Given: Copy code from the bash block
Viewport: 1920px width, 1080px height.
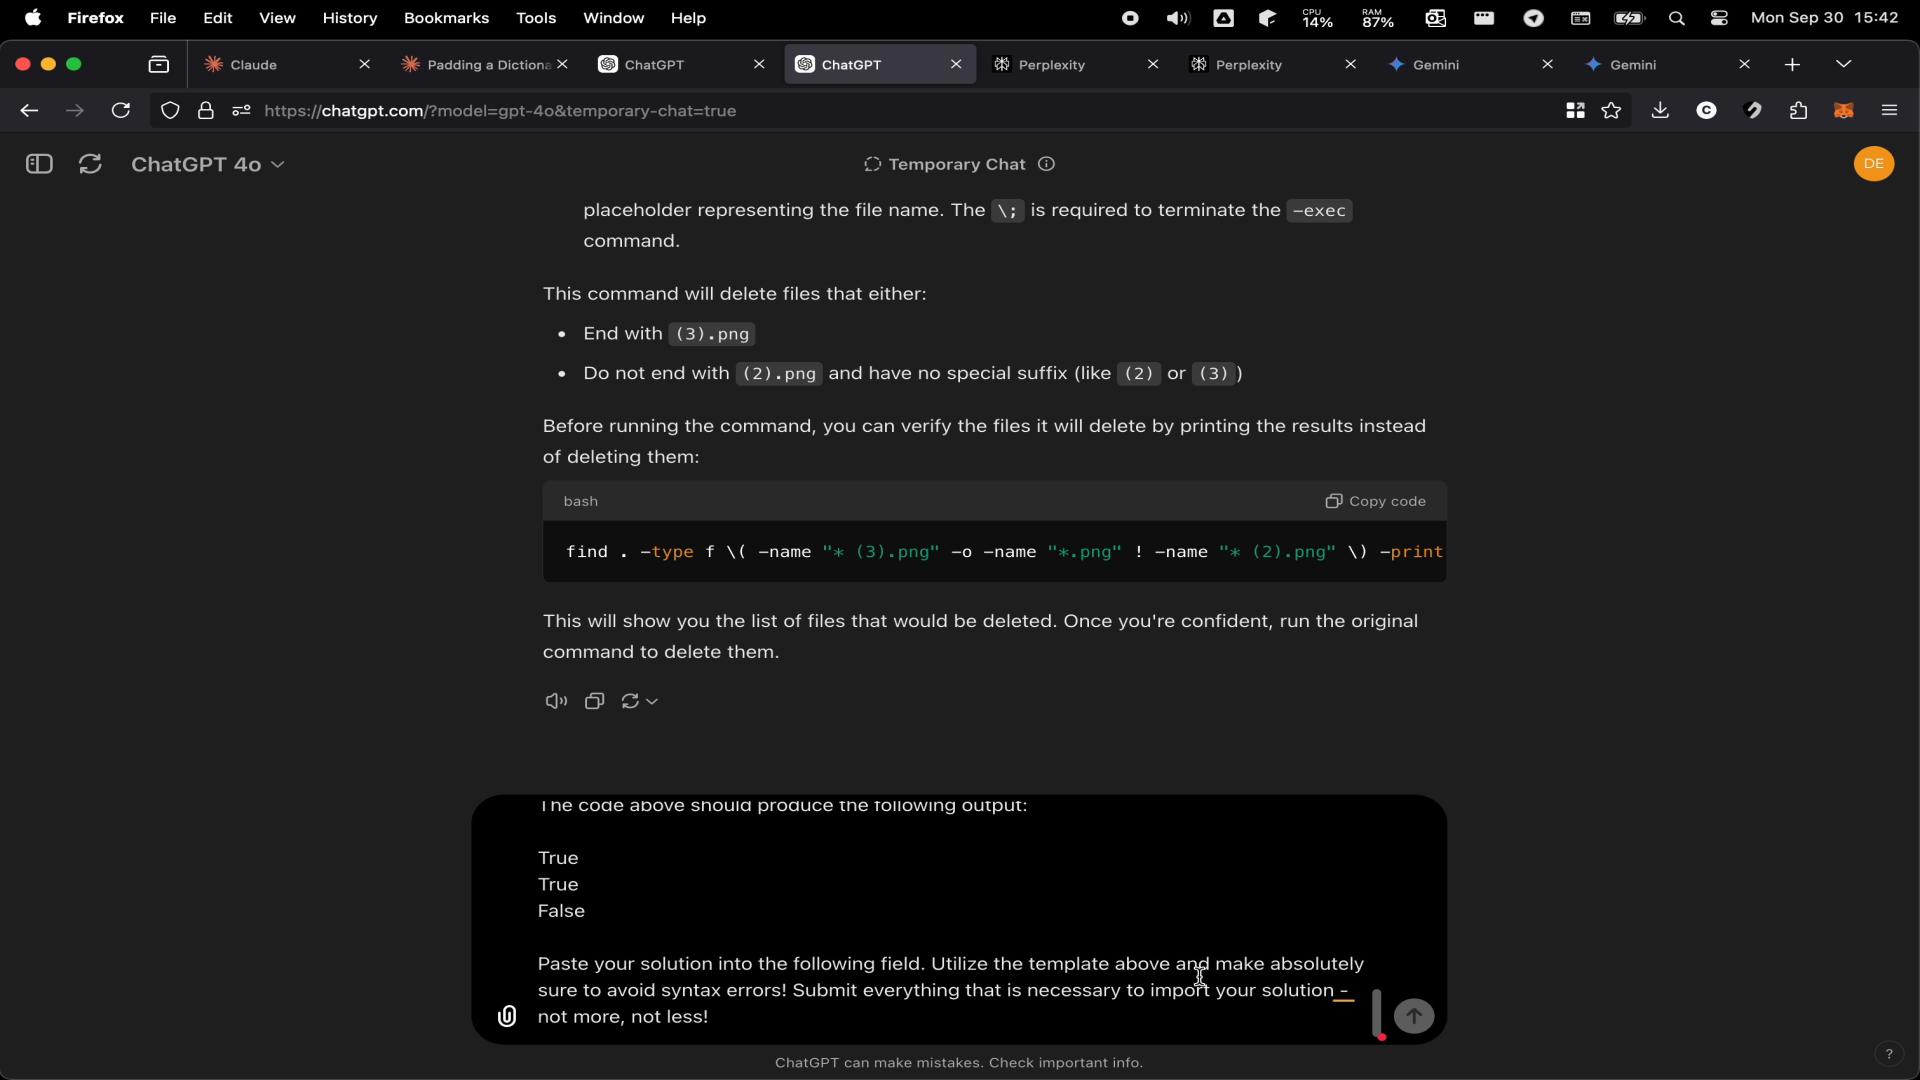Looking at the screenshot, I should point(1376,501).
